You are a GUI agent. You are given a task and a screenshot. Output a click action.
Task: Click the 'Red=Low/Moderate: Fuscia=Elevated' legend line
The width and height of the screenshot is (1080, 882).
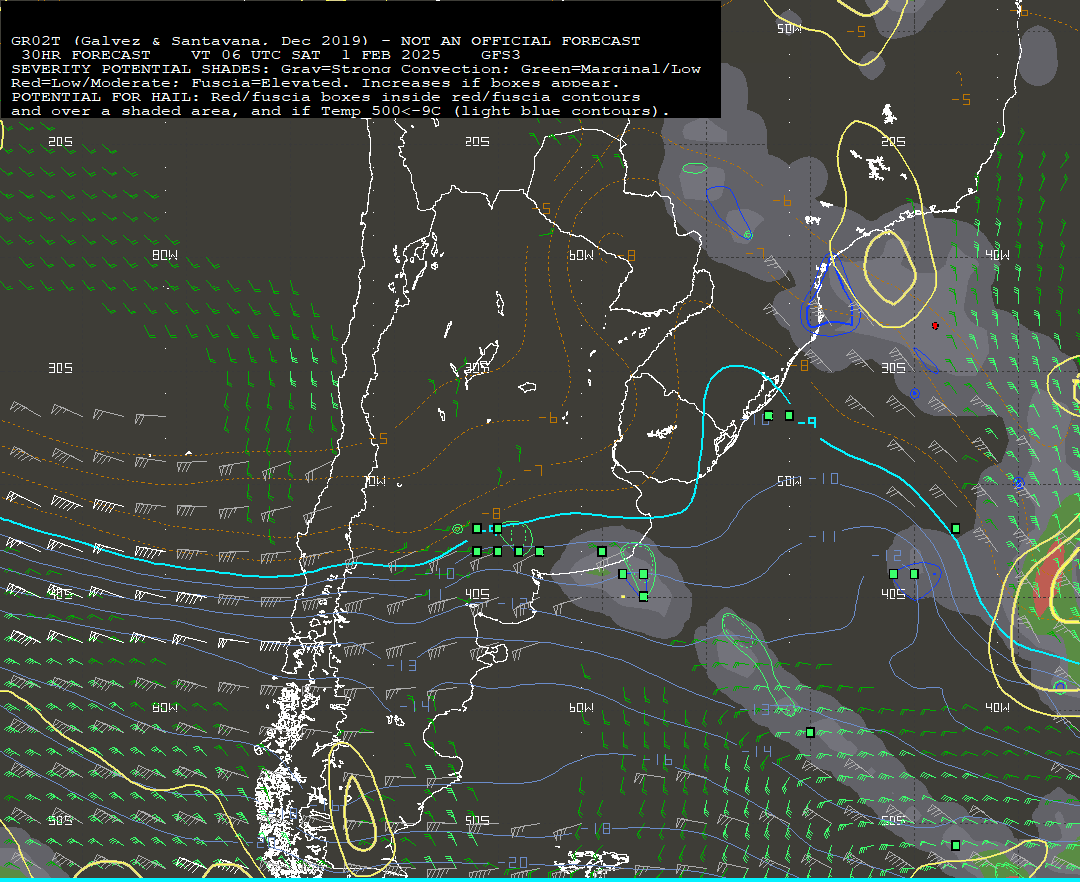pos(315,83)
